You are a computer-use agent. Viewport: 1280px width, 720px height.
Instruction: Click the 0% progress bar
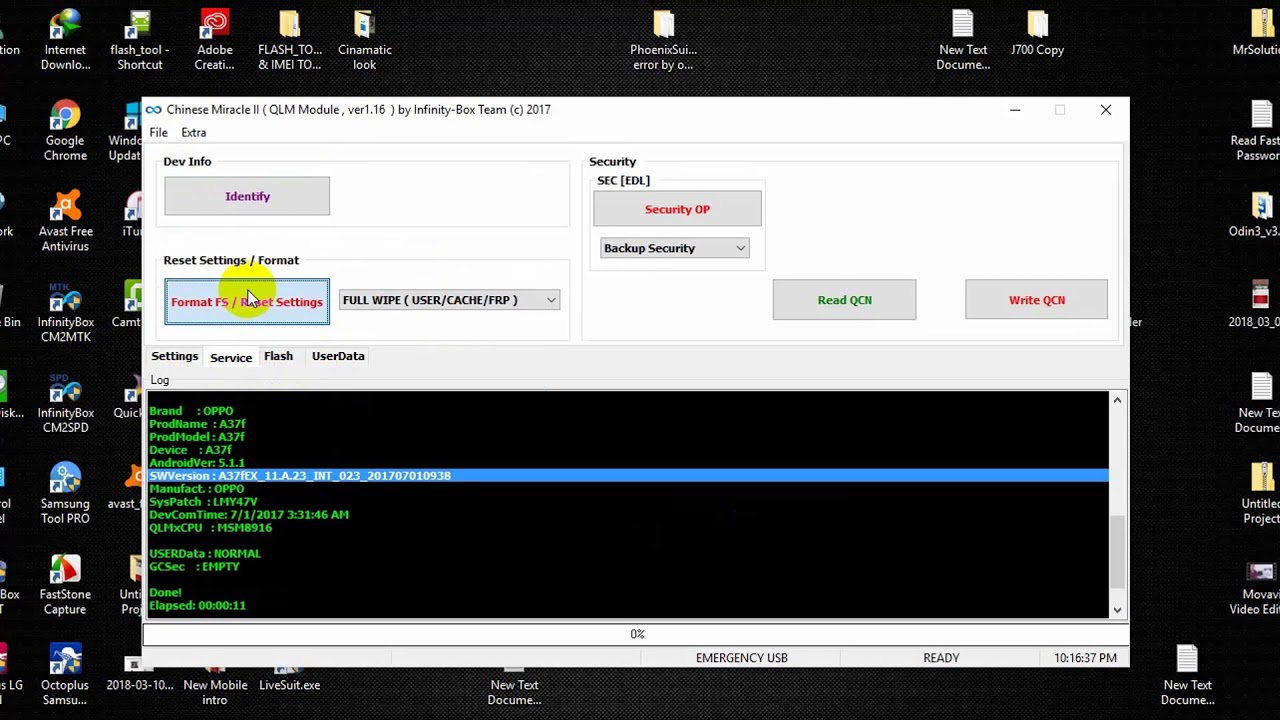pos(637,634)
